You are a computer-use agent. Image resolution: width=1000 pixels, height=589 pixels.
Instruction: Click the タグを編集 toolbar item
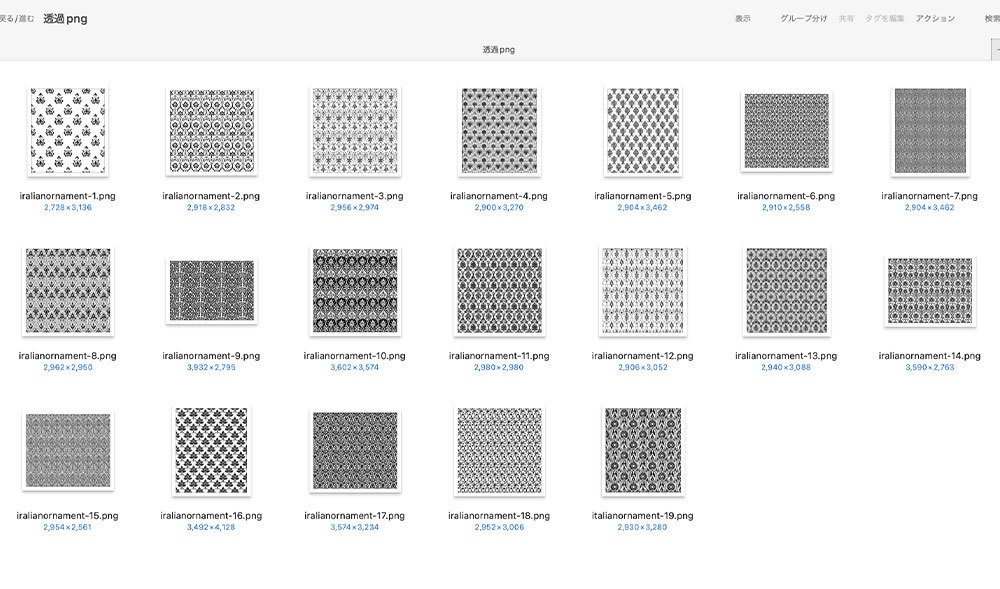(x=885, y=18)
